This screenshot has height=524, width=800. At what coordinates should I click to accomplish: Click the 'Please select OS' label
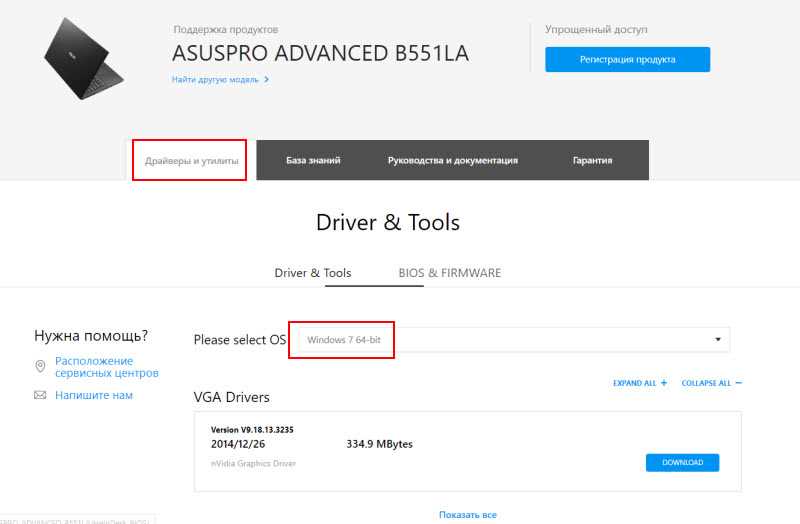pyautogui.click(x=240, y=340)
